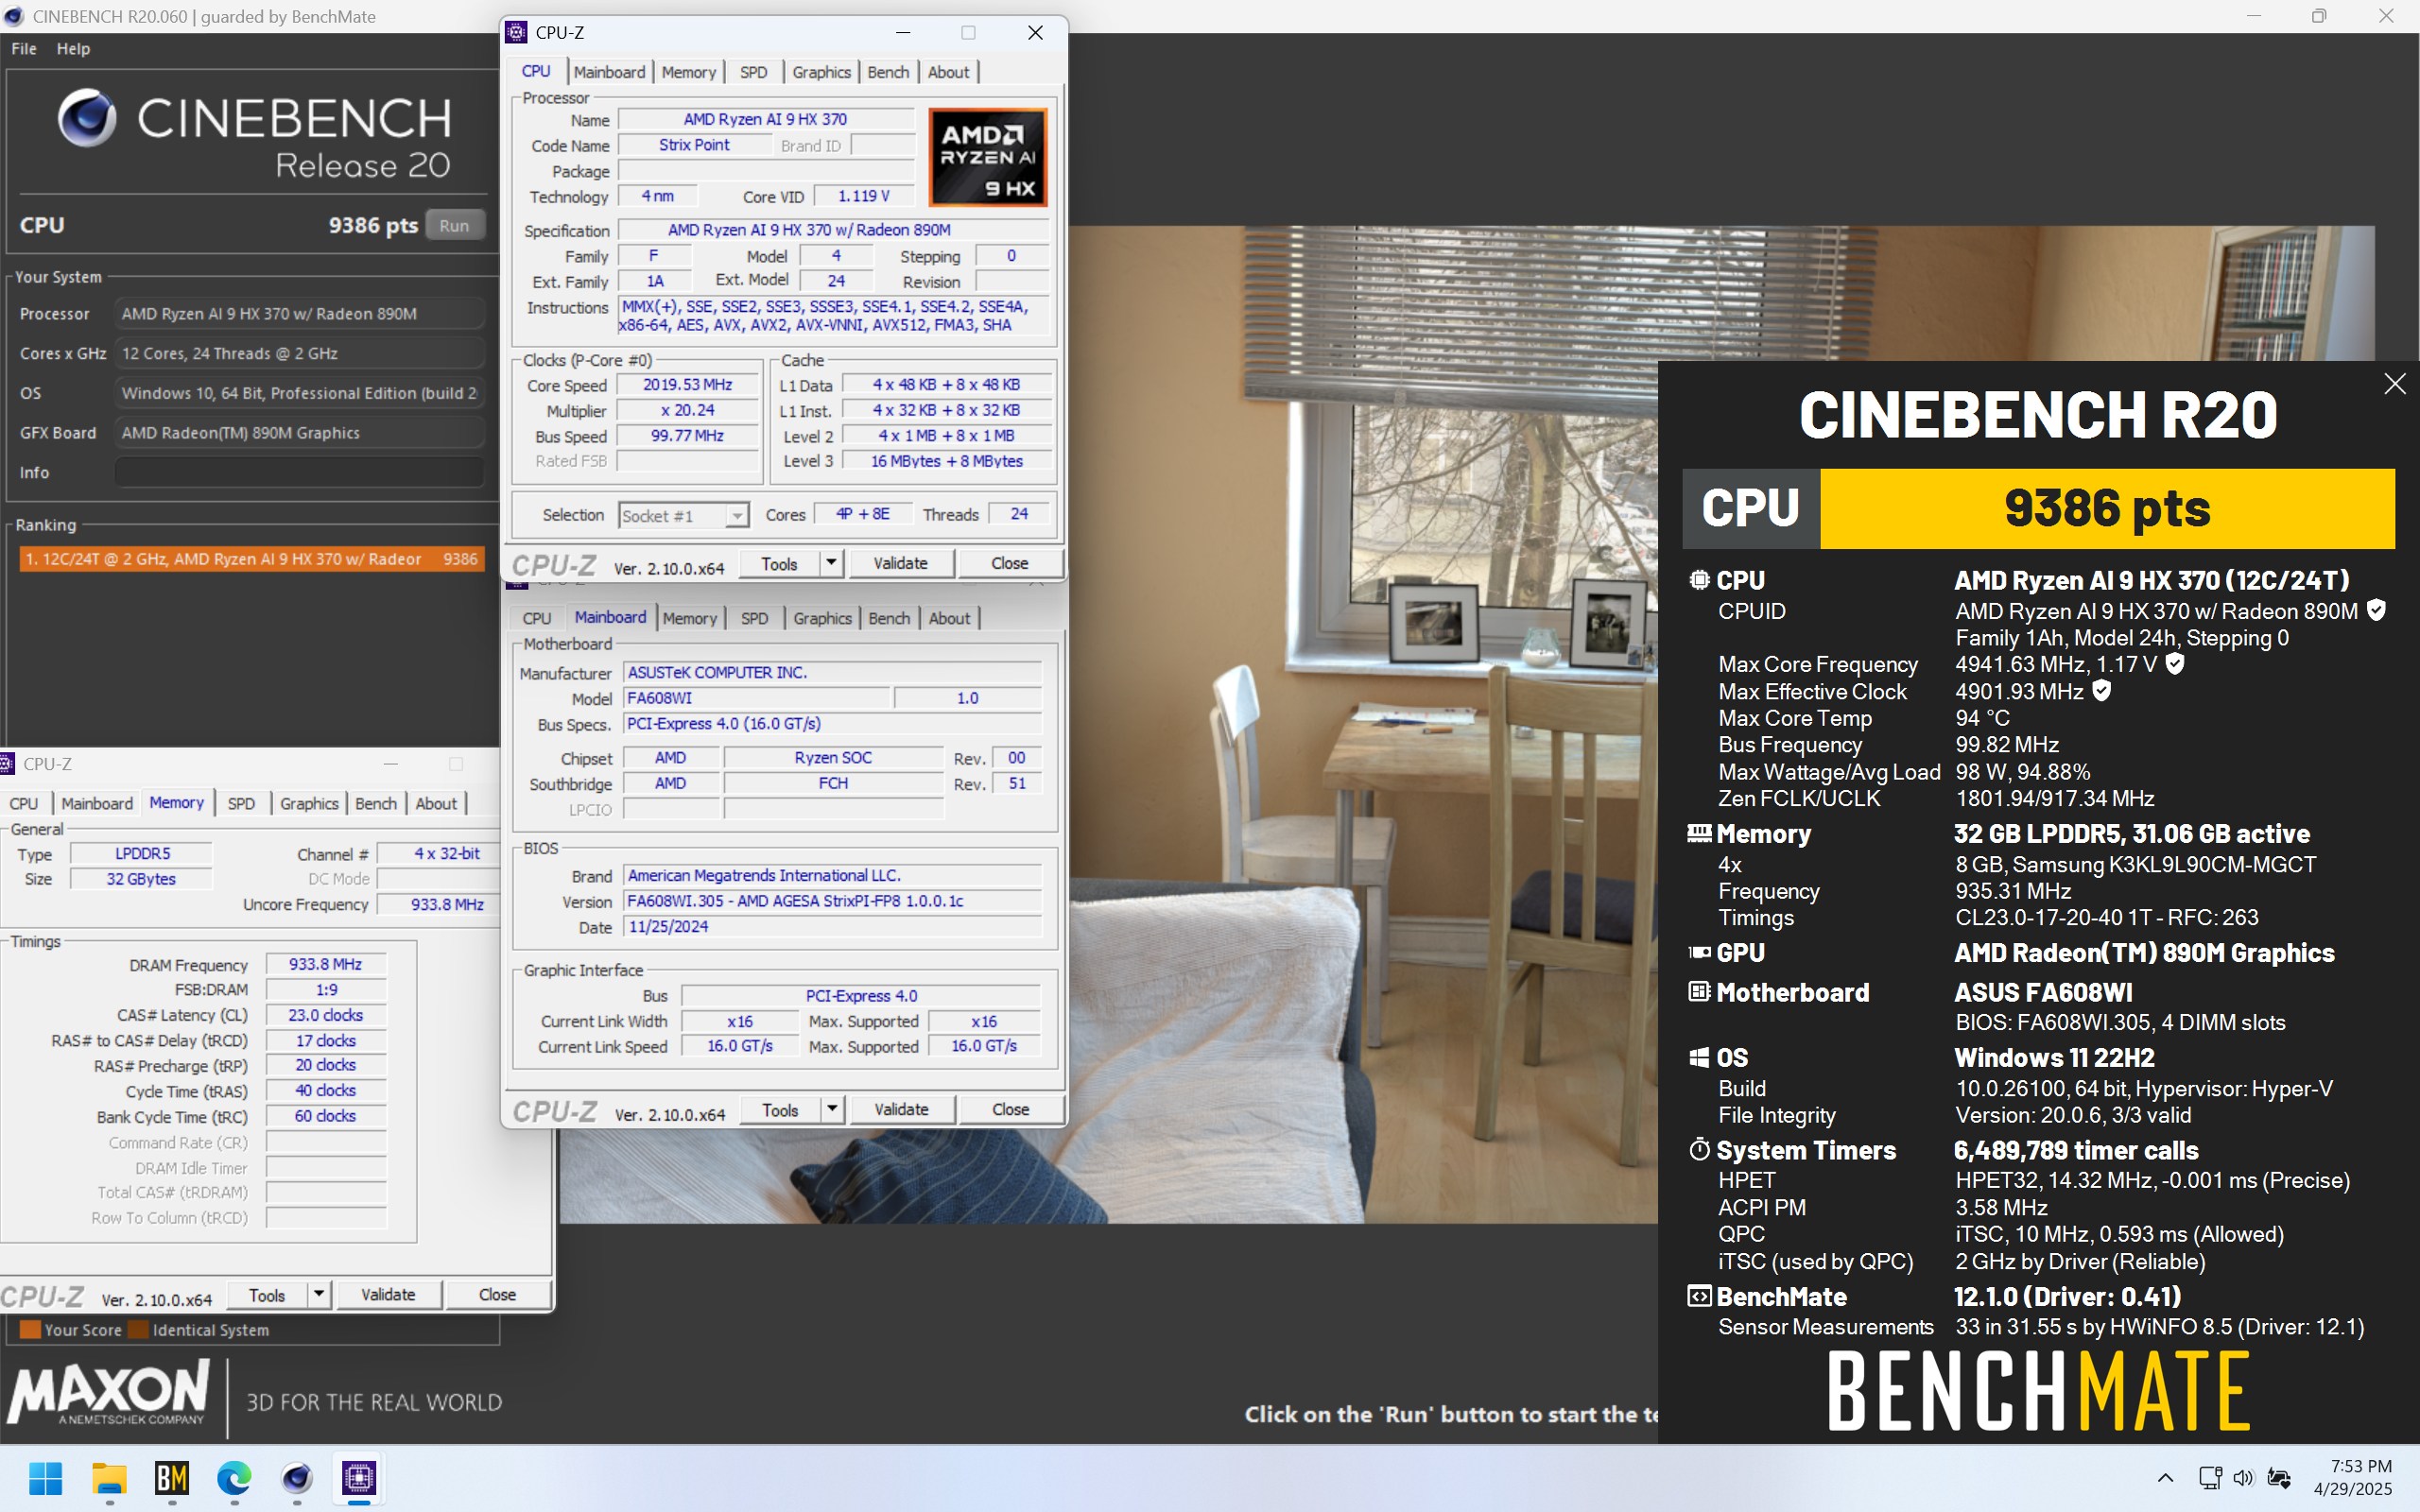Click Max Core Frequency verified shield
The height and width of the screenshot is (1512, 2420).
[x=2175, y=663]
